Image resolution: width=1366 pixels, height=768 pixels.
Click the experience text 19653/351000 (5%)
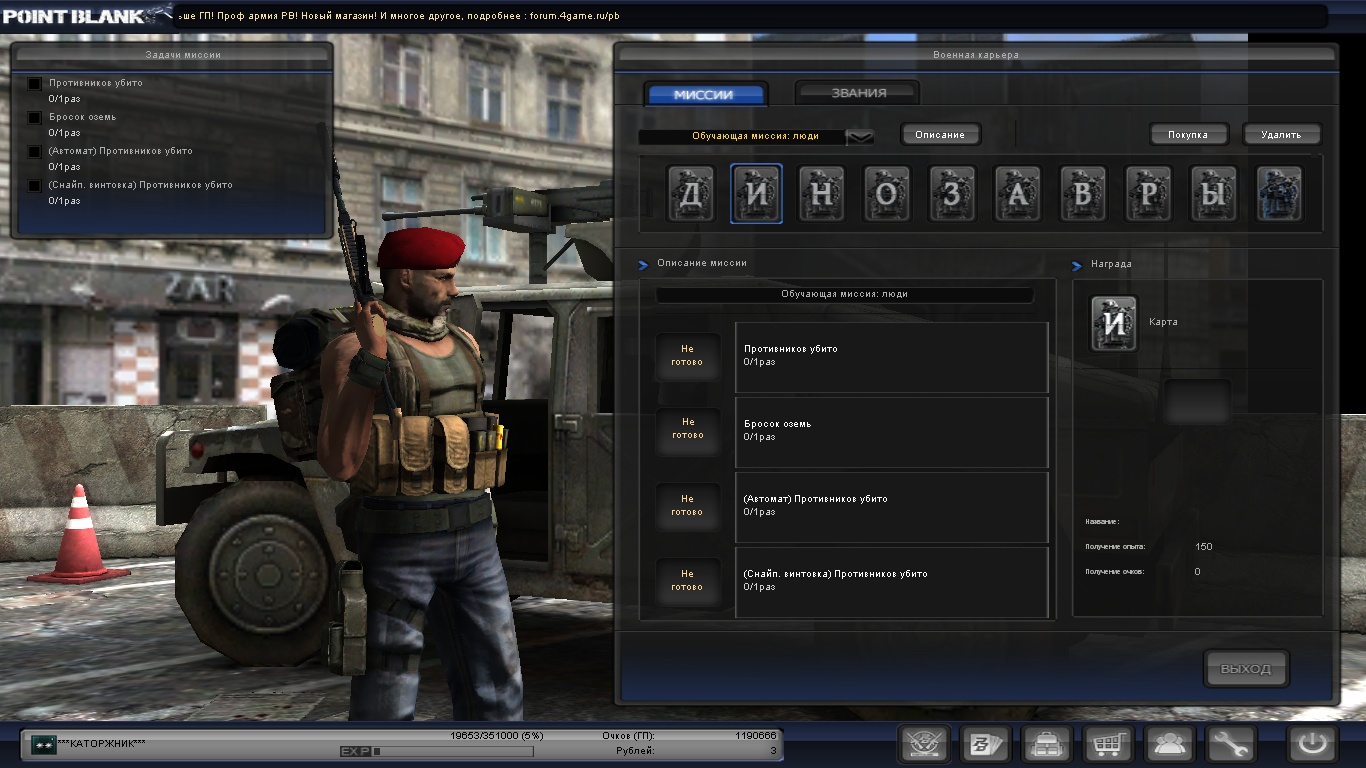point(497,735)
